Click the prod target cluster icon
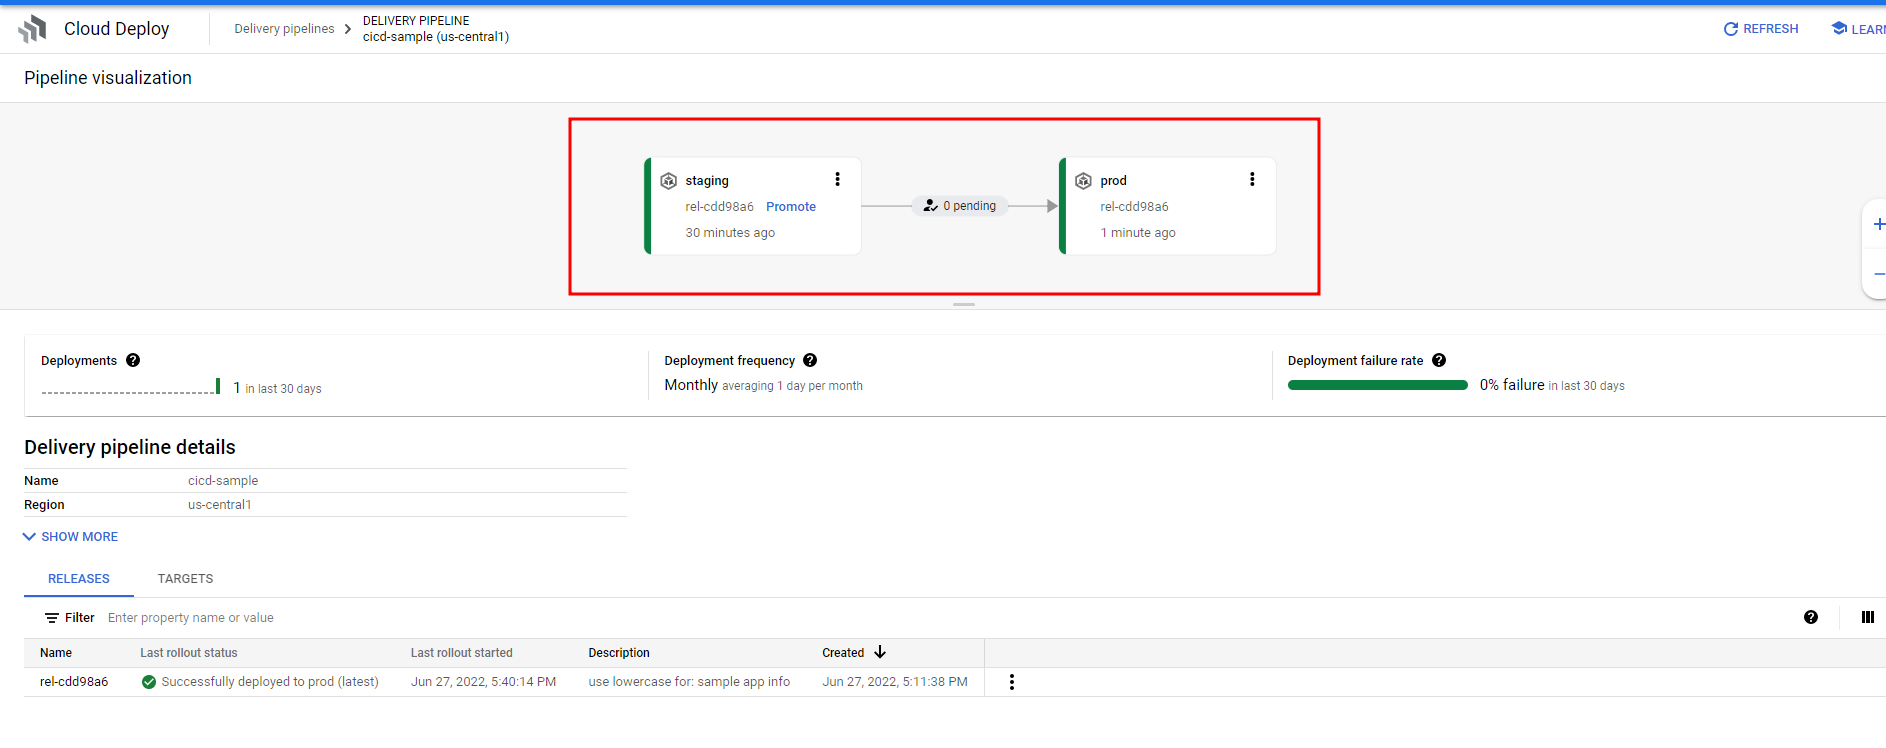 tap(1083, 181)
